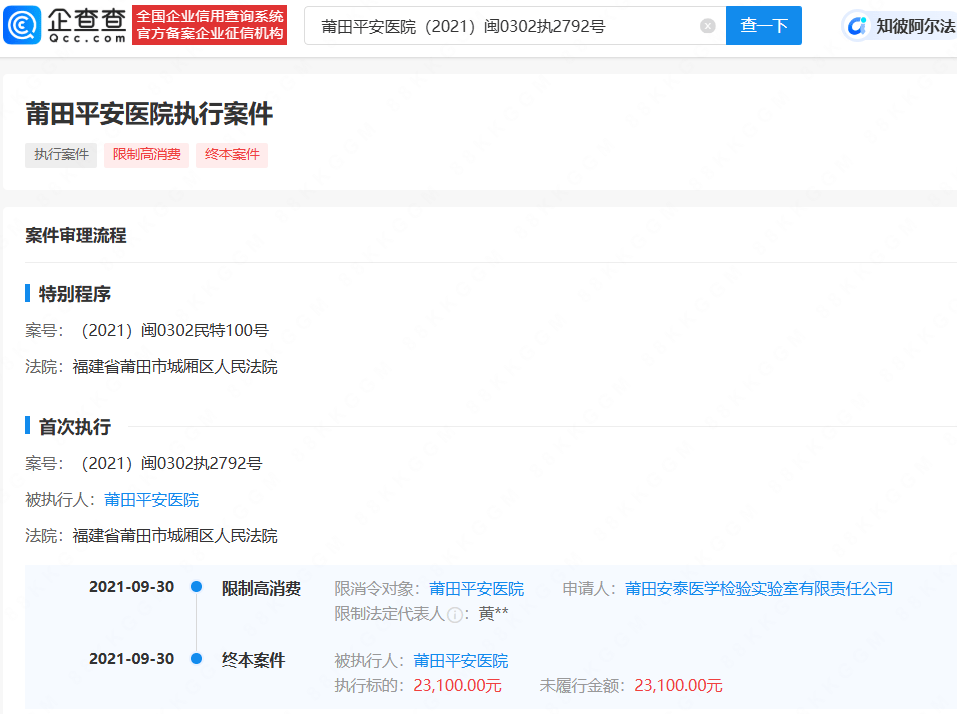Image resolution: width=957 pixels, height=714 pixels.
Task: Select the red 终本案件 tag under the title
Action: pyautogui.click(x=232, y=155)
